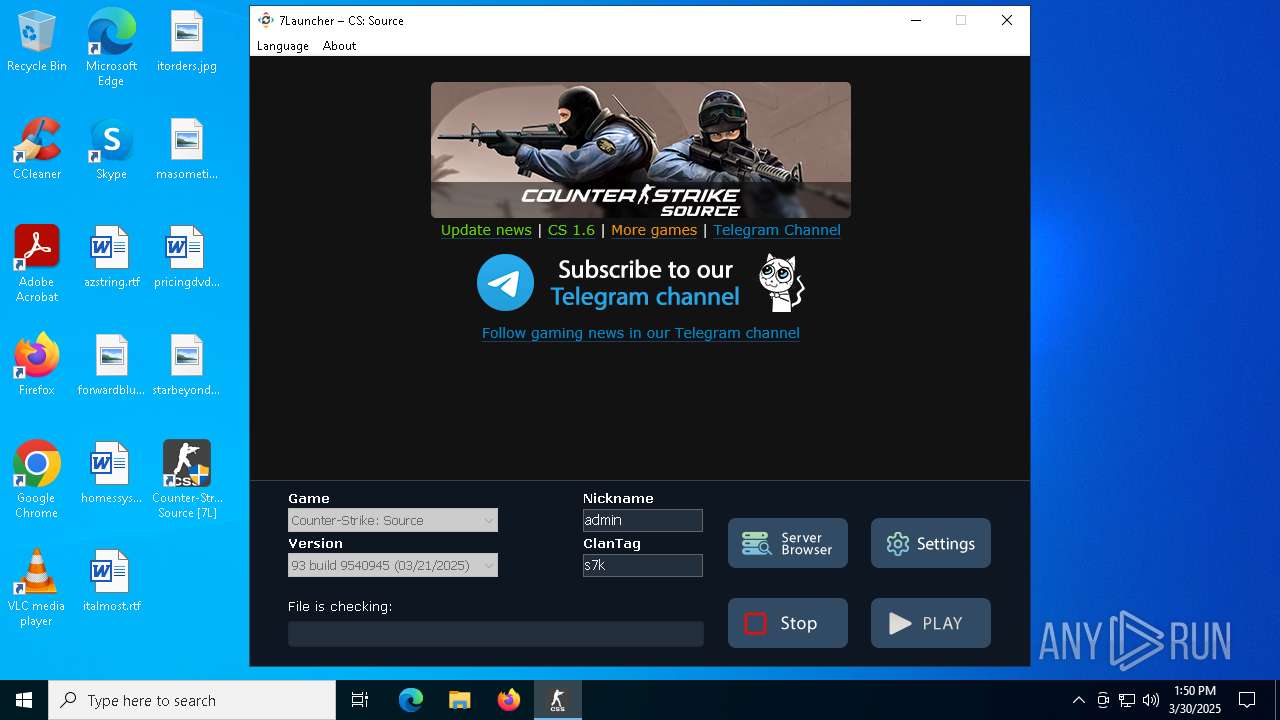Open VLC media player desktop shortcut
The width and height of the screenshot is (1280, 720).
tap(37, 588)
